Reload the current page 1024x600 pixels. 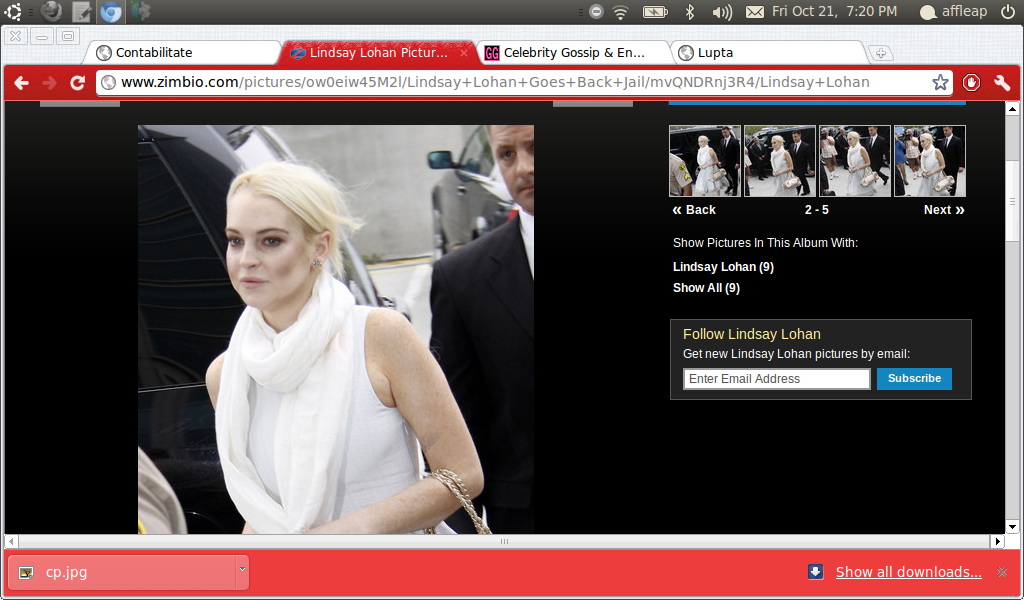[x=78, y=83]
